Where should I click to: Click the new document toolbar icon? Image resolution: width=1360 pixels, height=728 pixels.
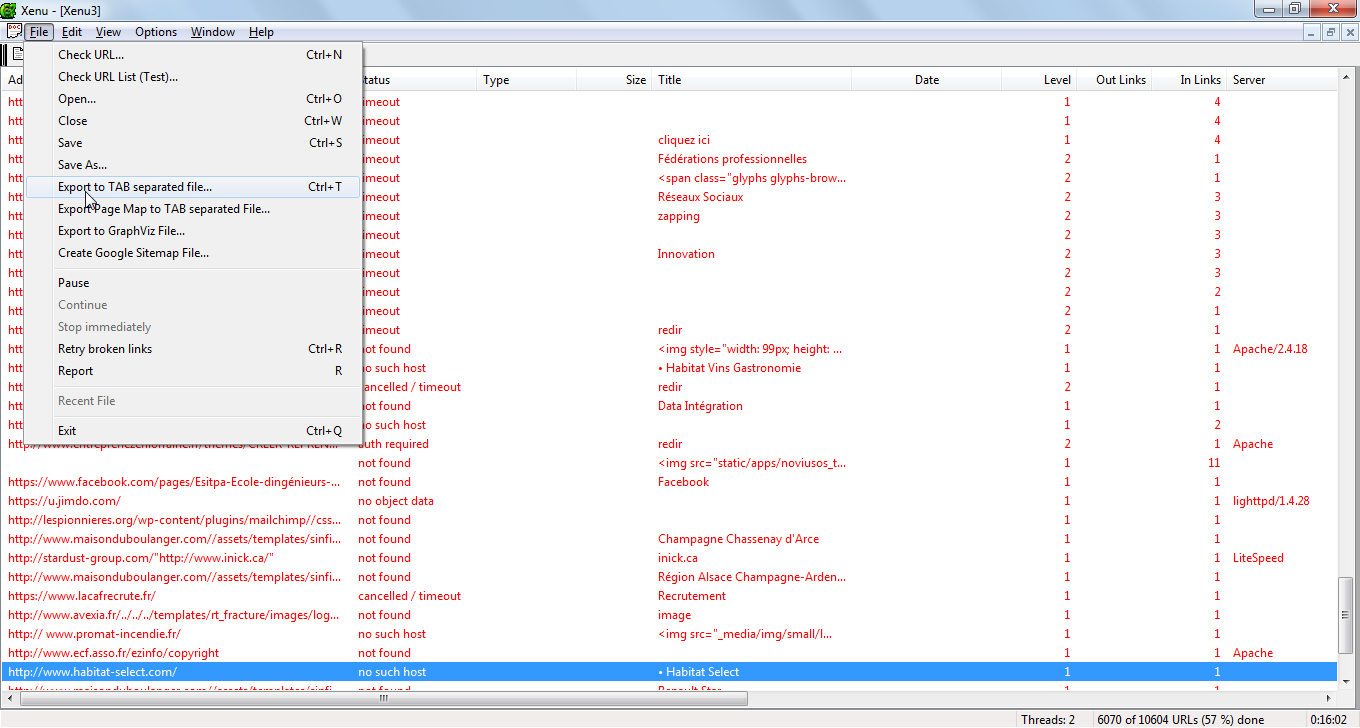pyautogui.click(x=16, y=54)
